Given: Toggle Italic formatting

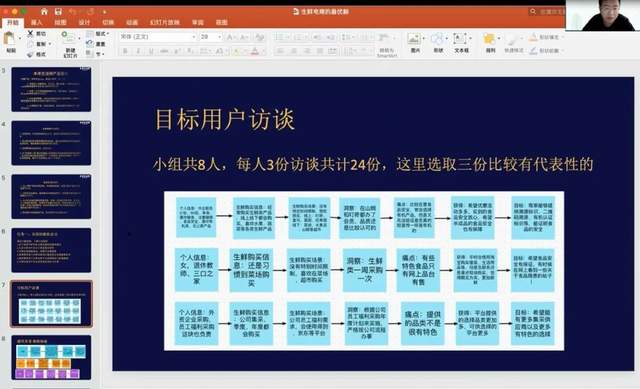Looking at the screenshot, I should [x=138, y=51].
